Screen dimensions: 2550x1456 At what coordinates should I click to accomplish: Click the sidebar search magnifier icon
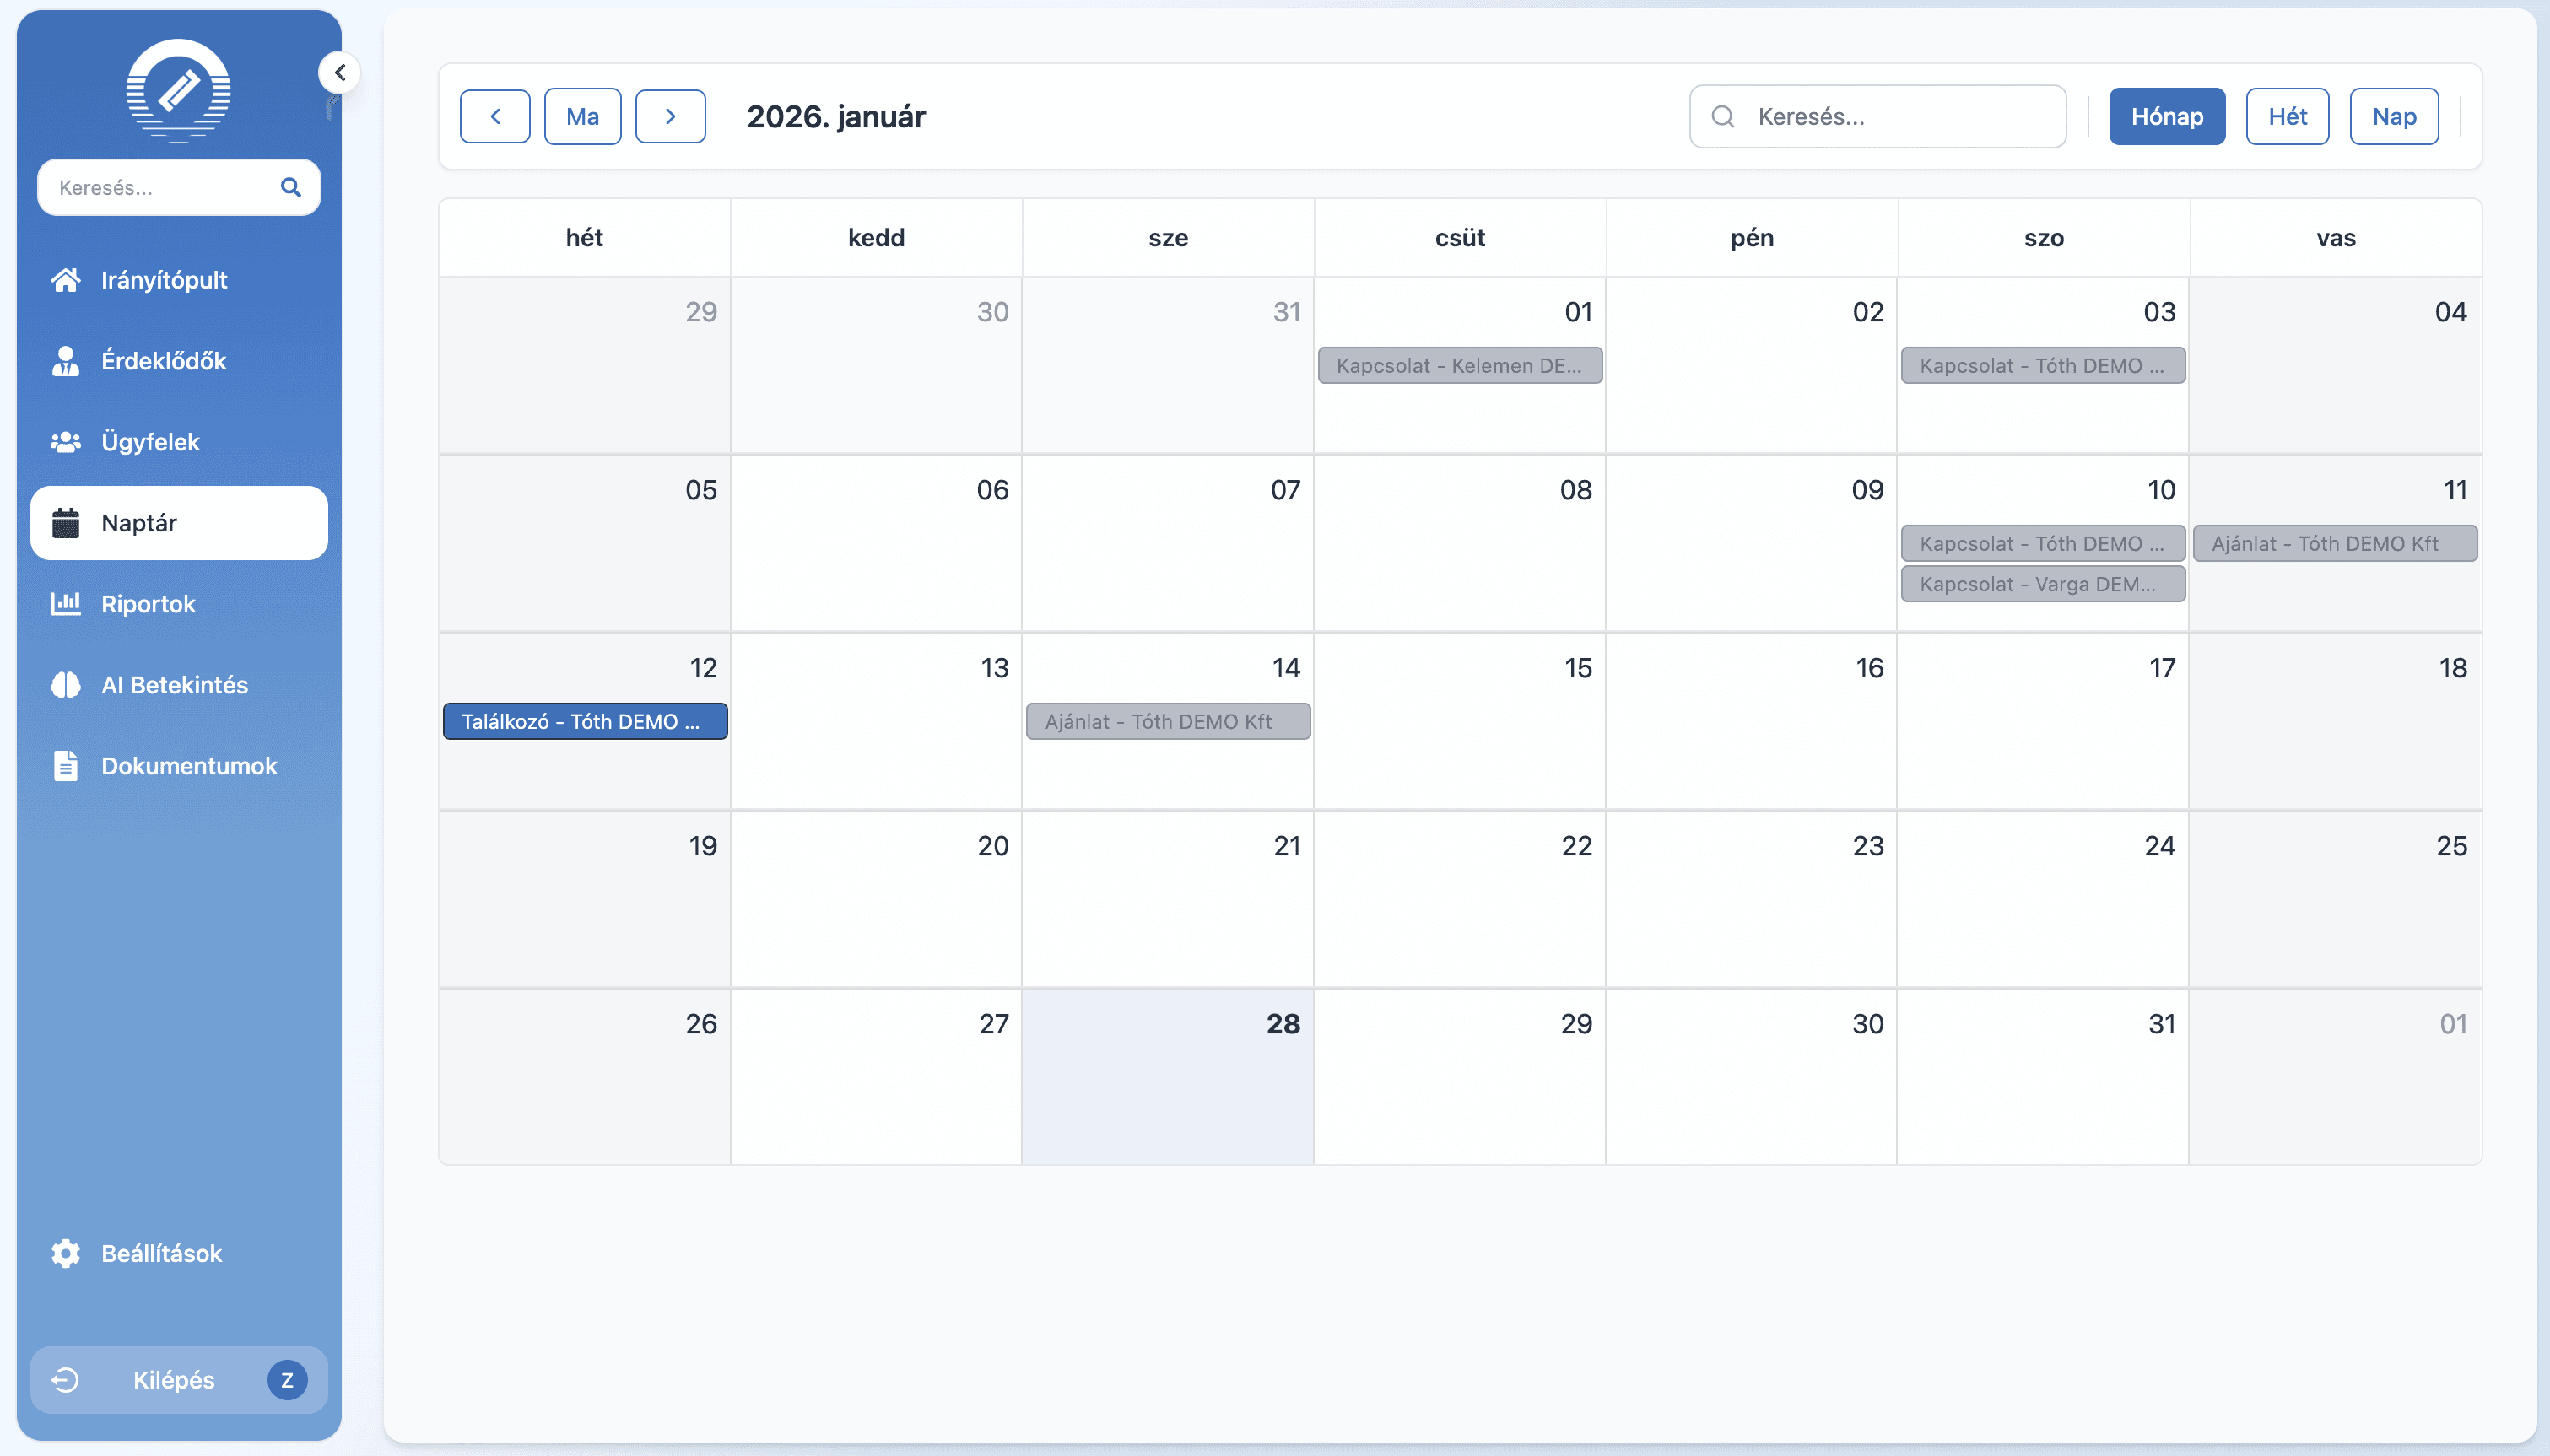tap(291, 187)
